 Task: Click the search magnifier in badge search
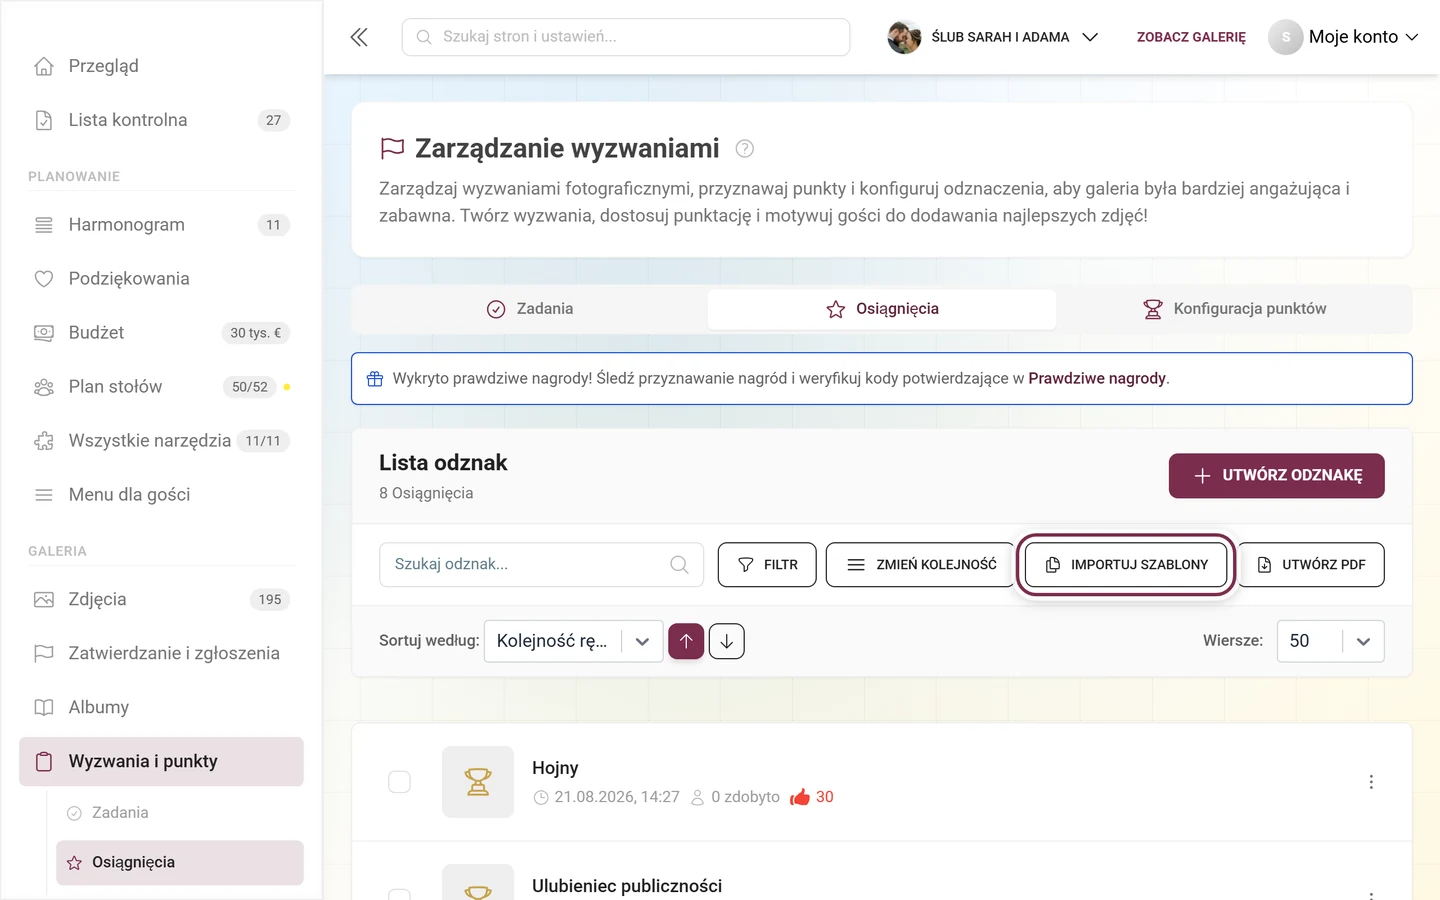pyautogui.click(x=679, y=565)
